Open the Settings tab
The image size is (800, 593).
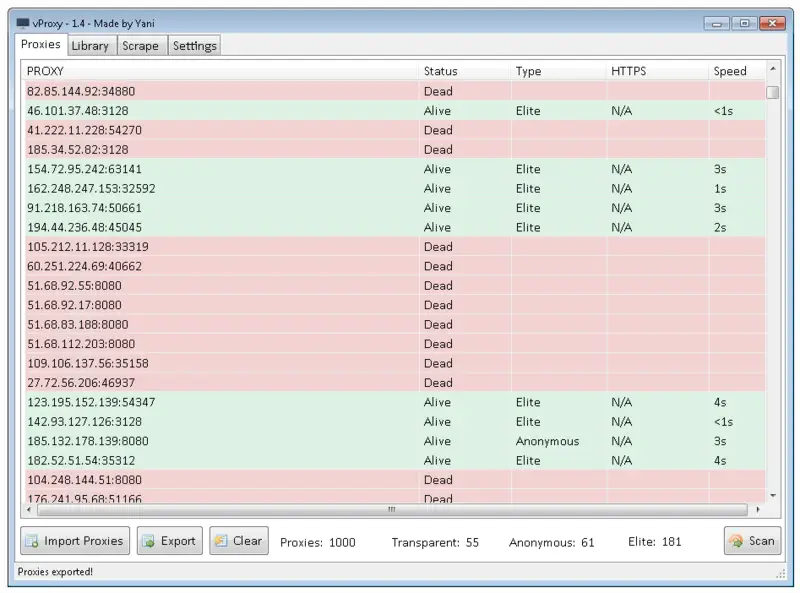point(194,45)
